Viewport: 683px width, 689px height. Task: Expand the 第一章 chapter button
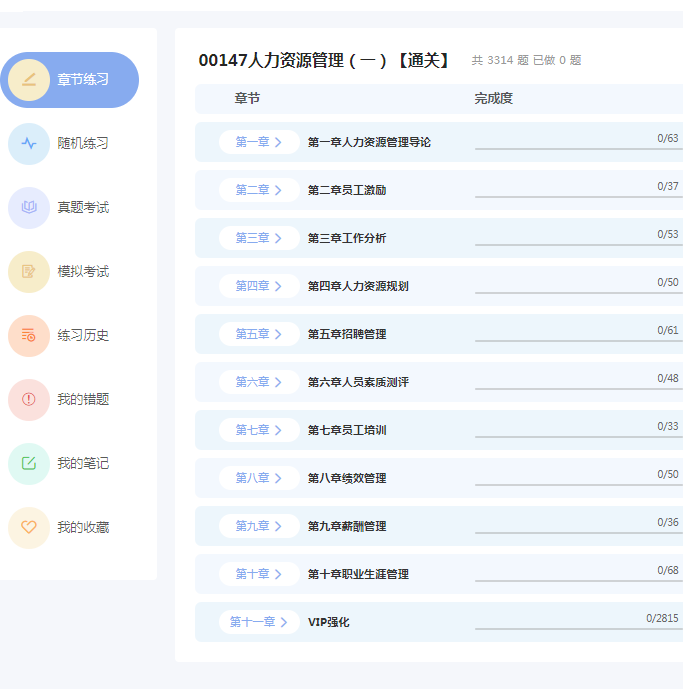click(x=259, y=142)
